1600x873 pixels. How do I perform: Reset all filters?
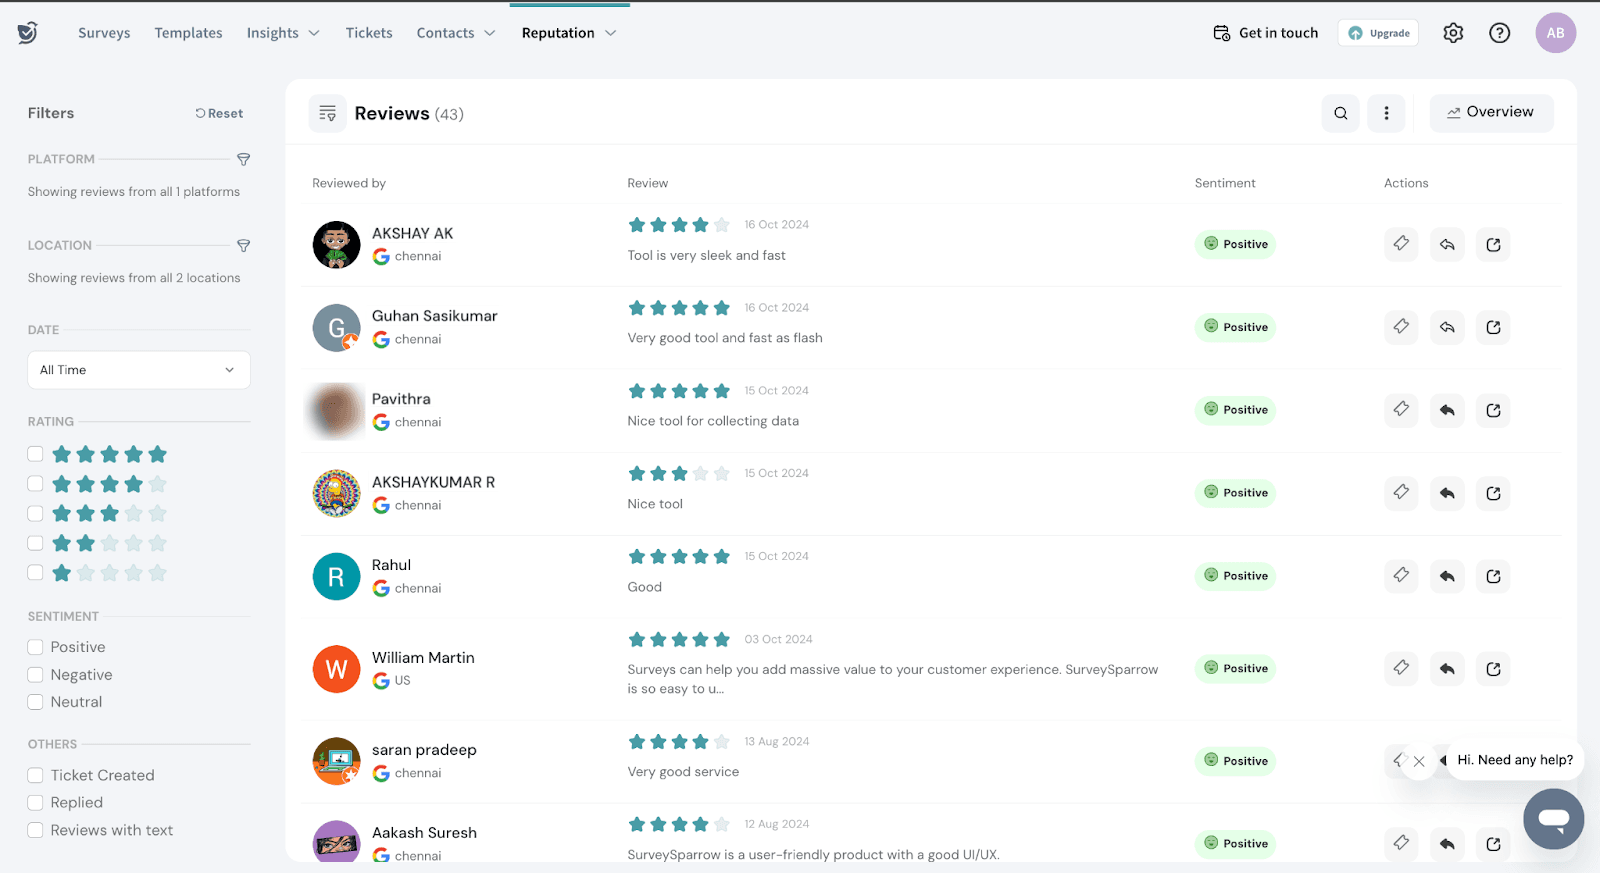point(219,114)
